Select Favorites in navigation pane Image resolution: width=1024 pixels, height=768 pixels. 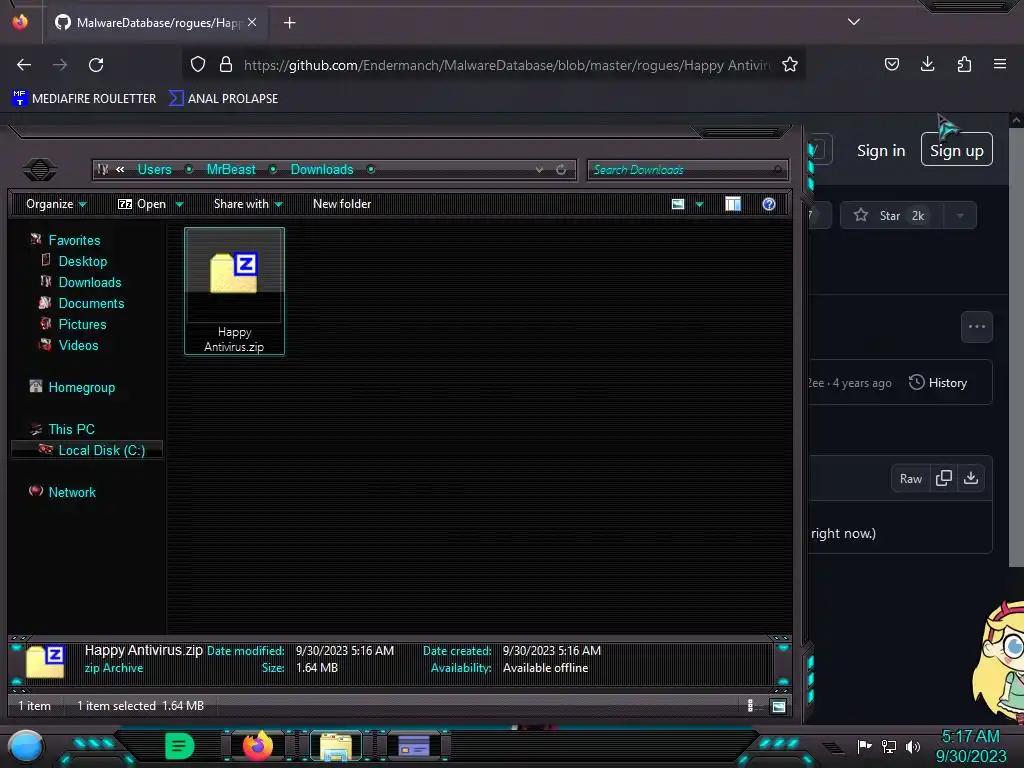(74, 240)
